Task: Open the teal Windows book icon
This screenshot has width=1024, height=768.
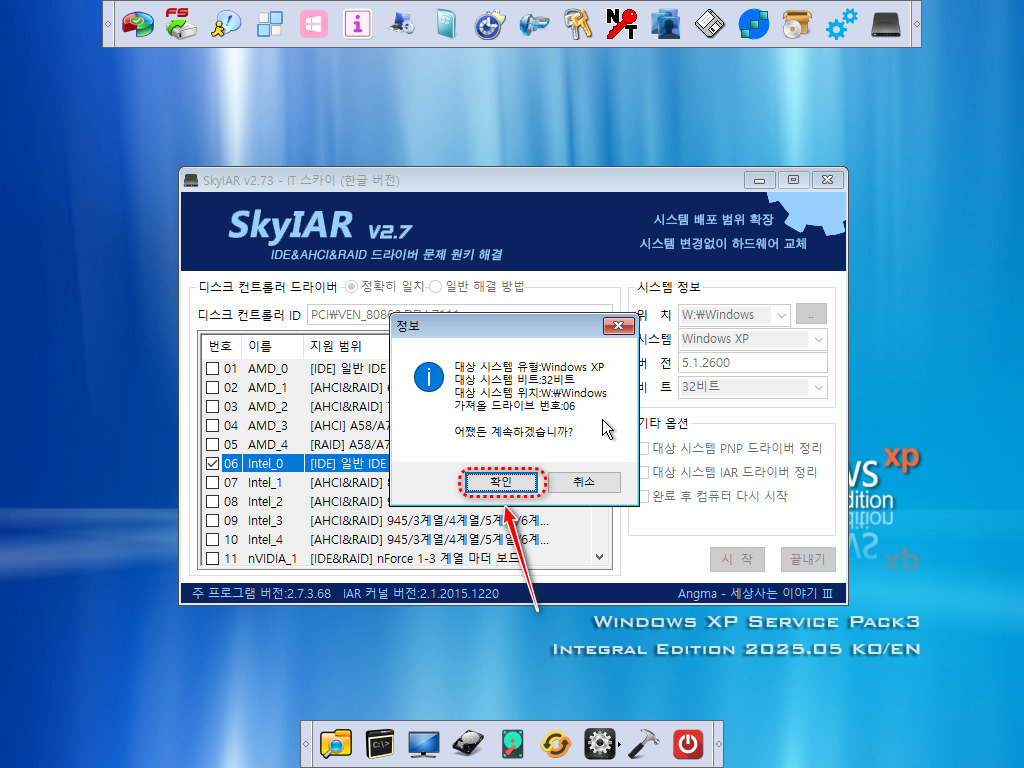Action: [x=446, y=24]
